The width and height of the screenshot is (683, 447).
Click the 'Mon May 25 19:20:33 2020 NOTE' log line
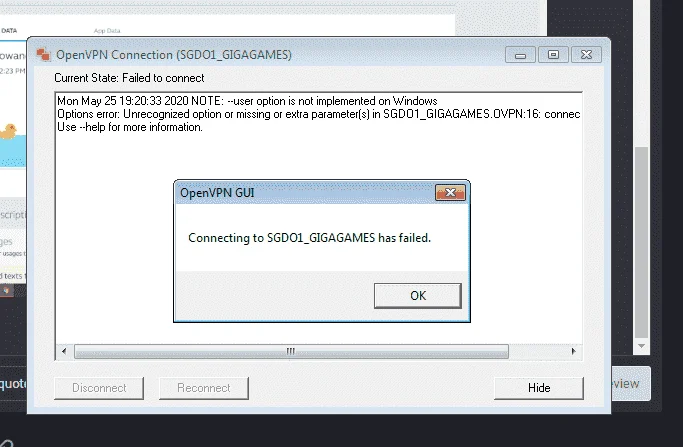247,101
